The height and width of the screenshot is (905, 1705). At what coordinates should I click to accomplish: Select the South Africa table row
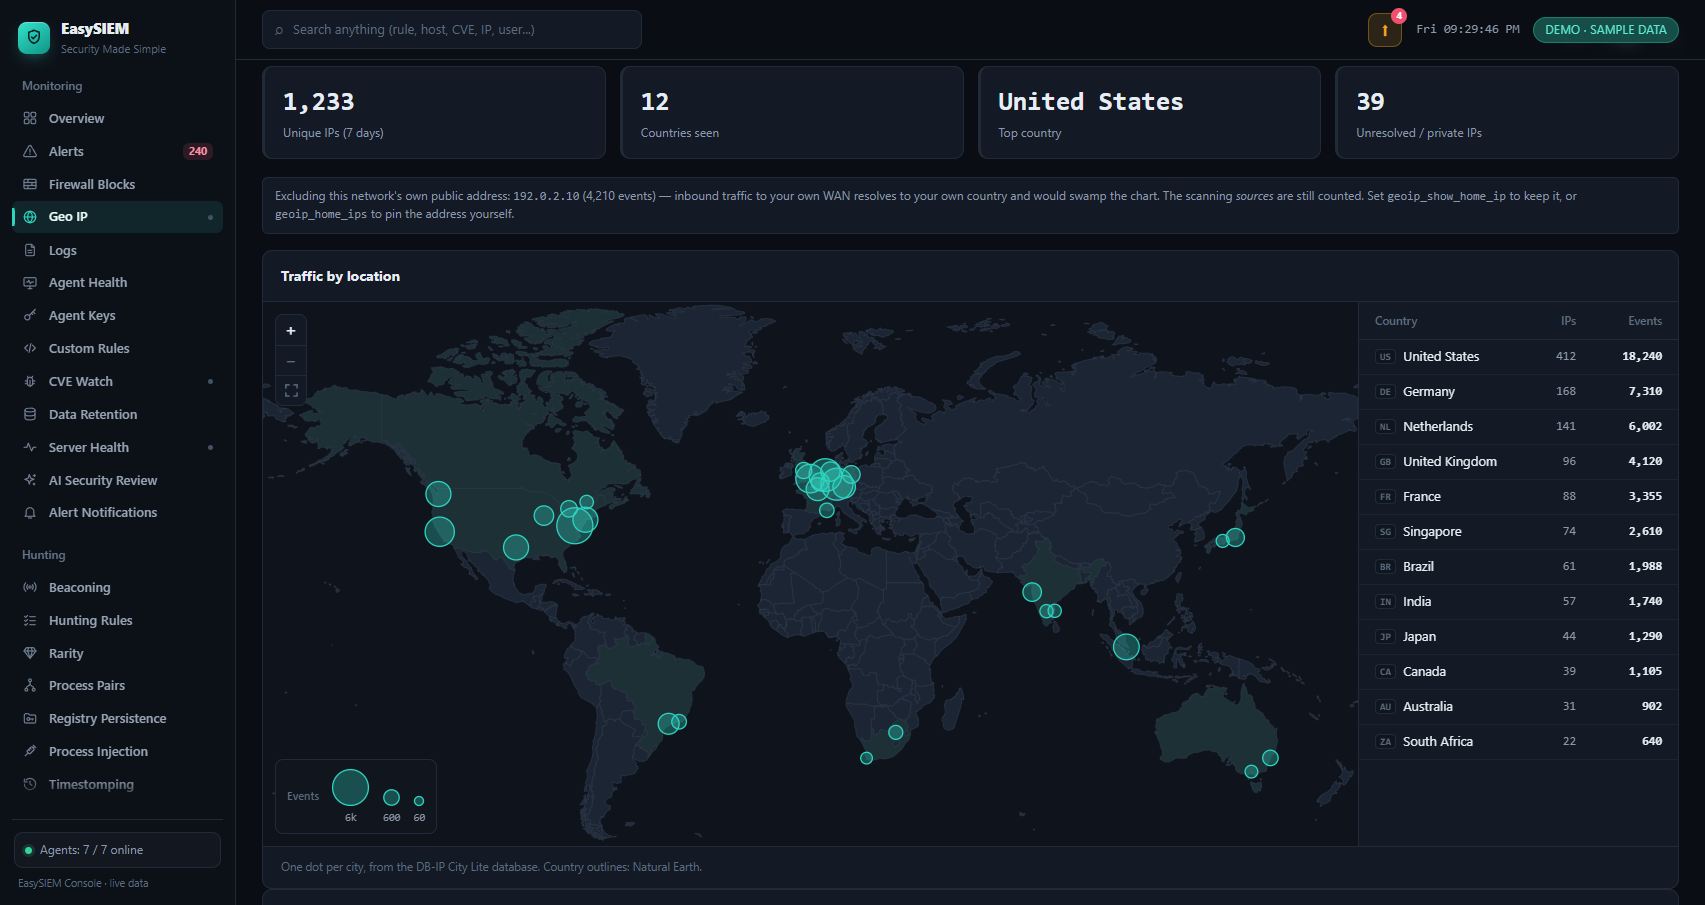(x=1518, y=742)
